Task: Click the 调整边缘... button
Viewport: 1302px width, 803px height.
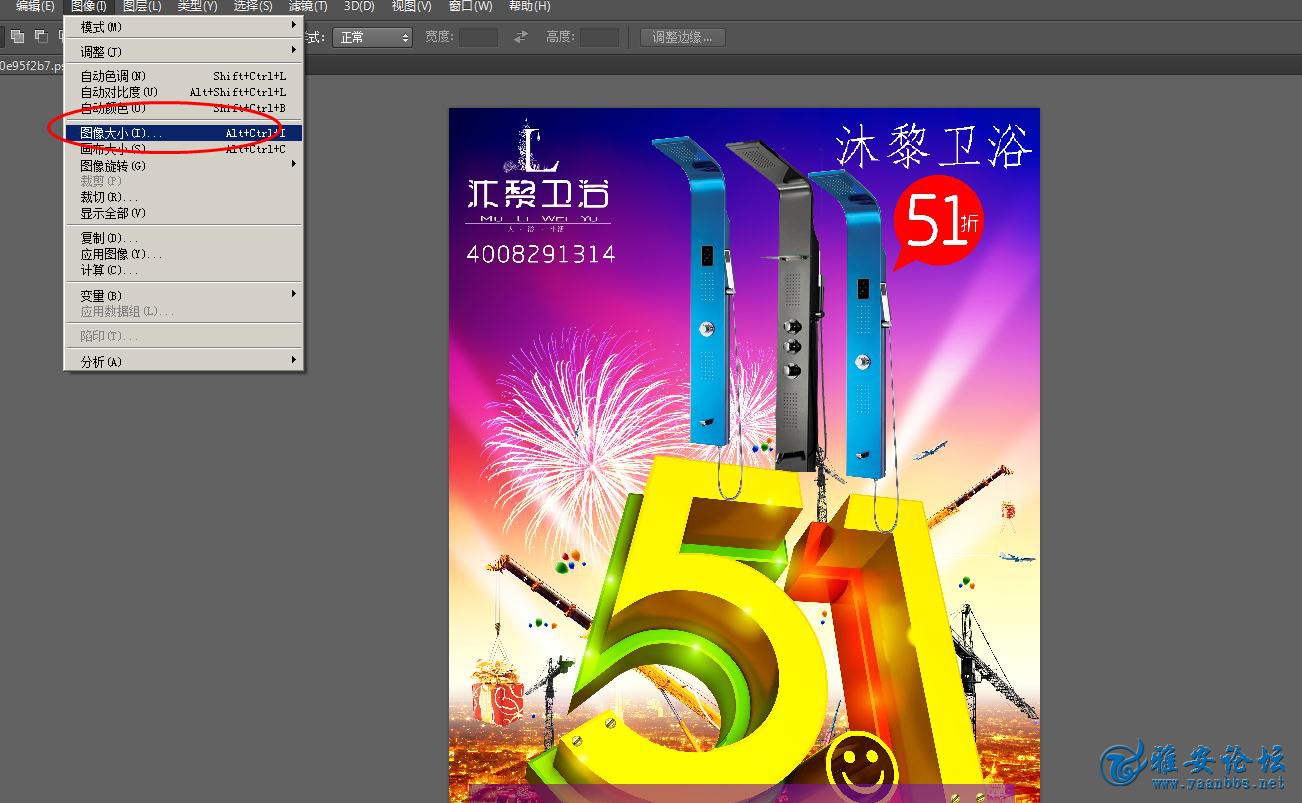Action: (683, 37)
